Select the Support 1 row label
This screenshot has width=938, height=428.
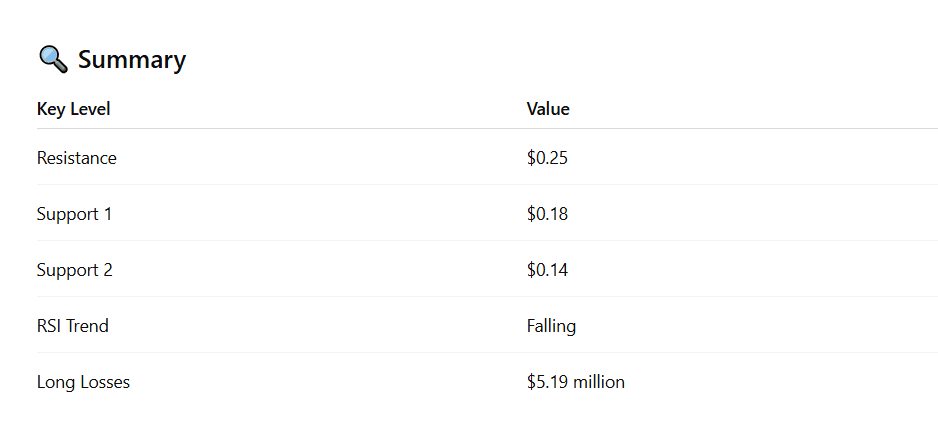click(x=74, y=214)
